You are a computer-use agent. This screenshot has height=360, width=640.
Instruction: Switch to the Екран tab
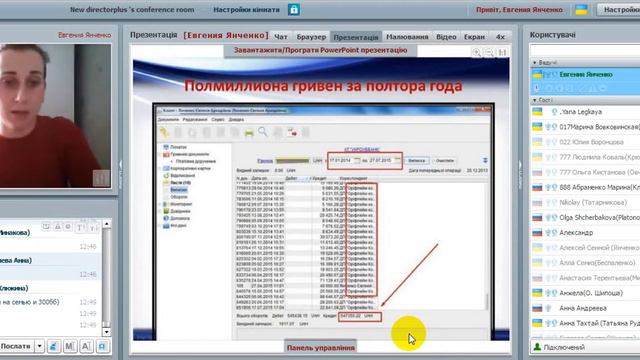pyautogui.click(x=474, y=37)
